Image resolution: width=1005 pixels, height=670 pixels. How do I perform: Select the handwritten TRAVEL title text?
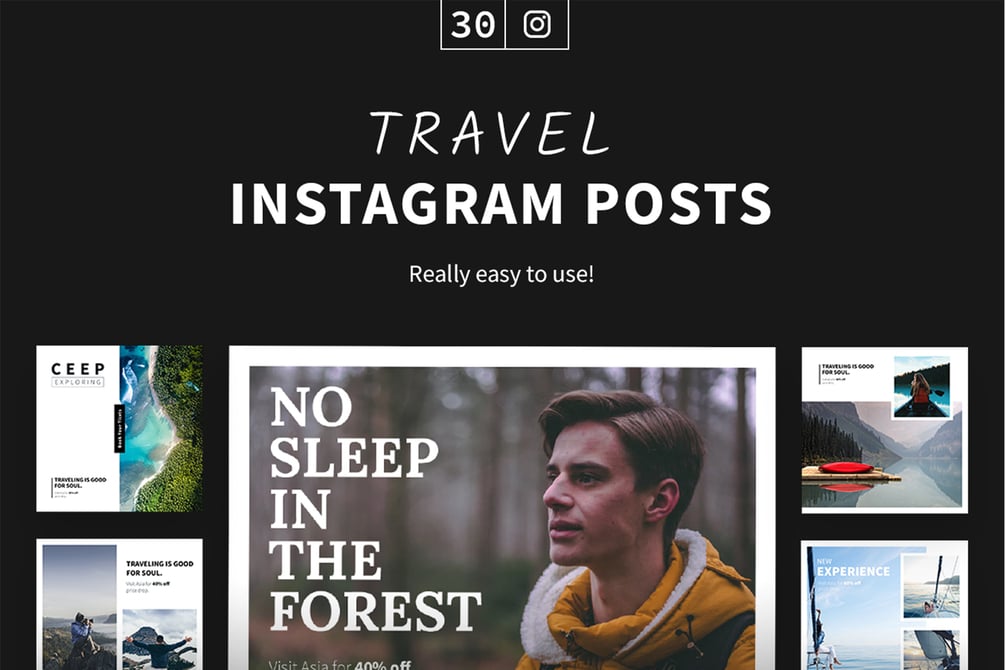[x=490, y=133]
